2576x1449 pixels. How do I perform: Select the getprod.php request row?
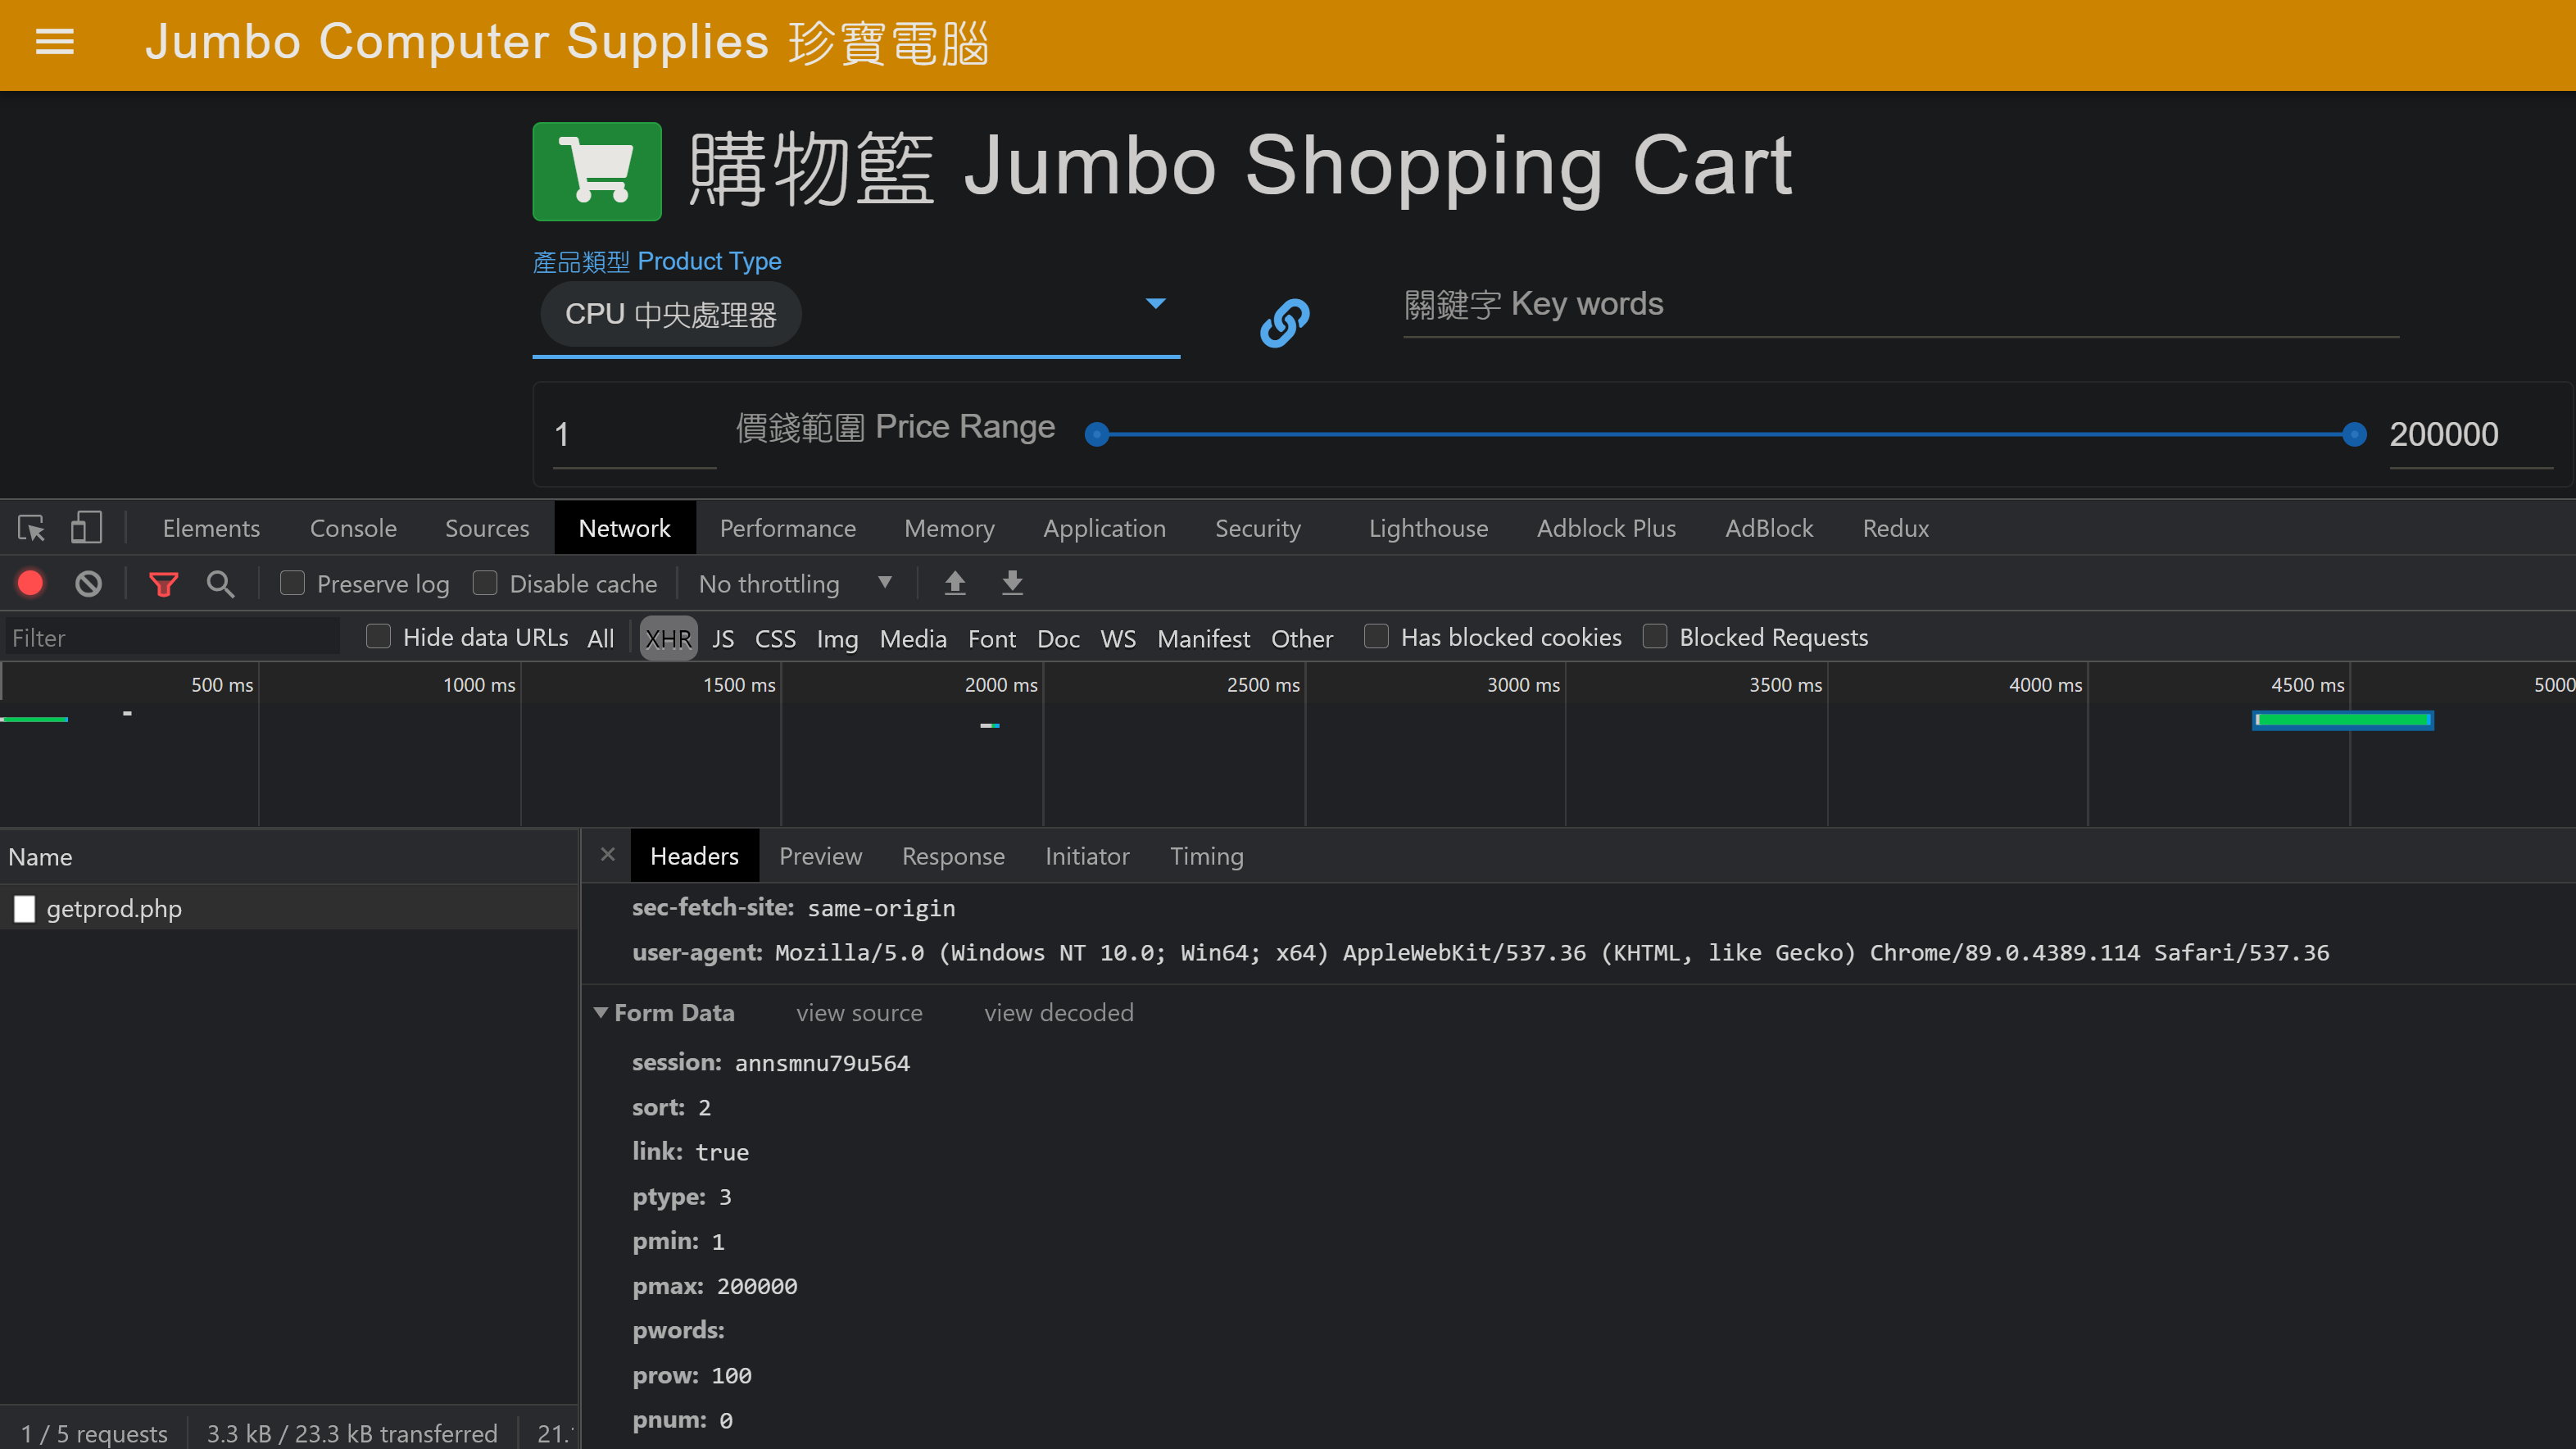(290, 908)
